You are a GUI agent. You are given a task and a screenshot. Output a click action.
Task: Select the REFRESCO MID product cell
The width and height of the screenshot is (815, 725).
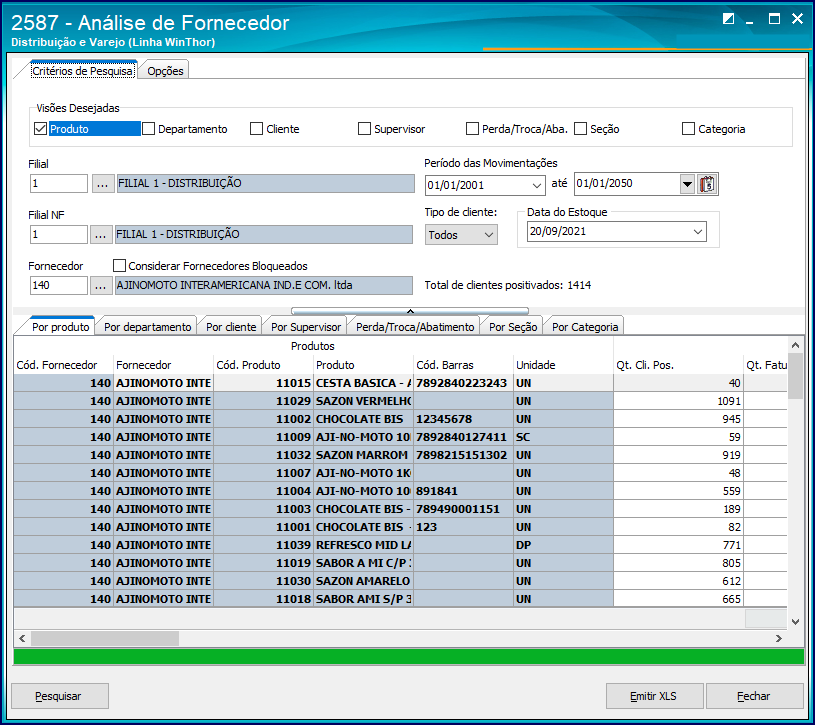click(363, 545)
